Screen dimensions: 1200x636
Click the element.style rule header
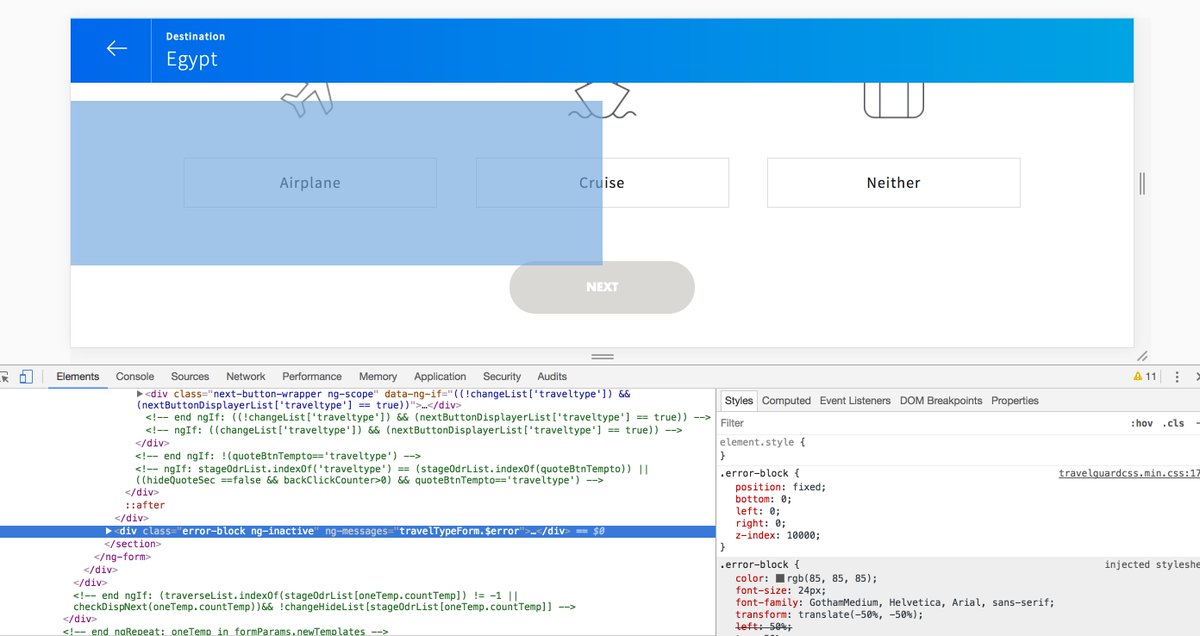[762, 441]
